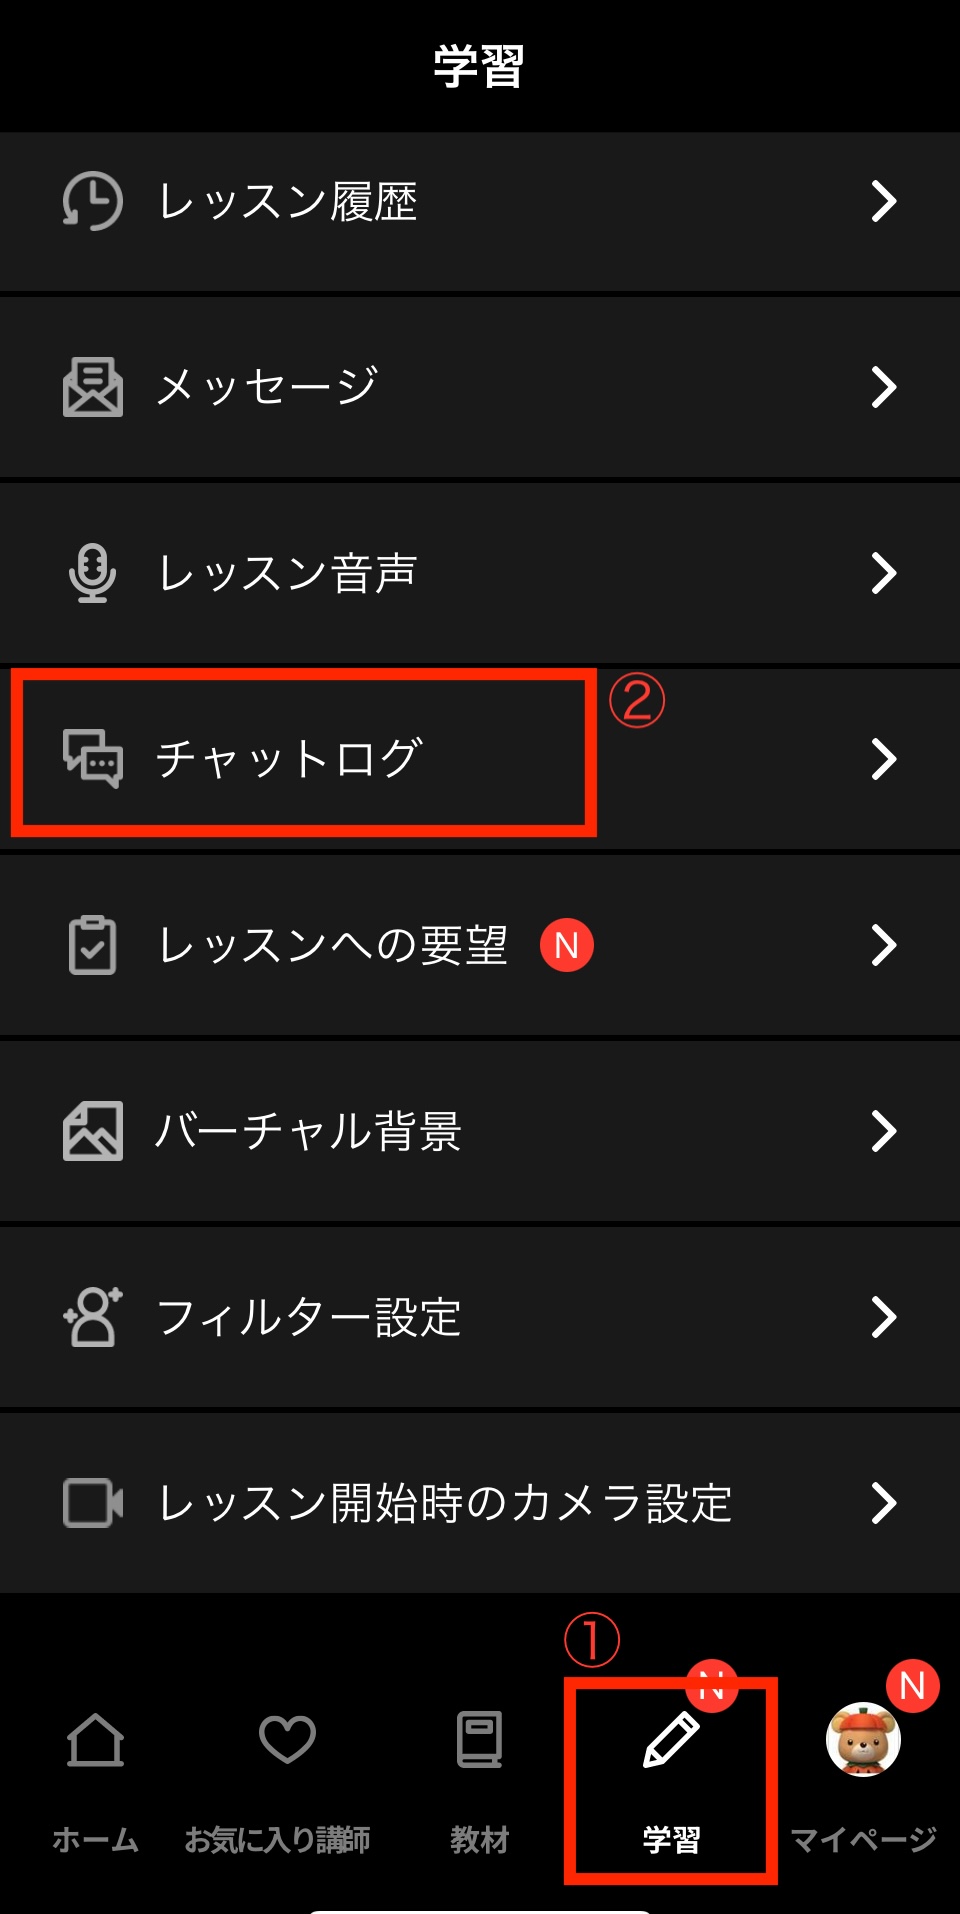Open メッセージ via the right chevron
Image resolution: width=960 pixels, height=1914 pixels.
point(884,387)
